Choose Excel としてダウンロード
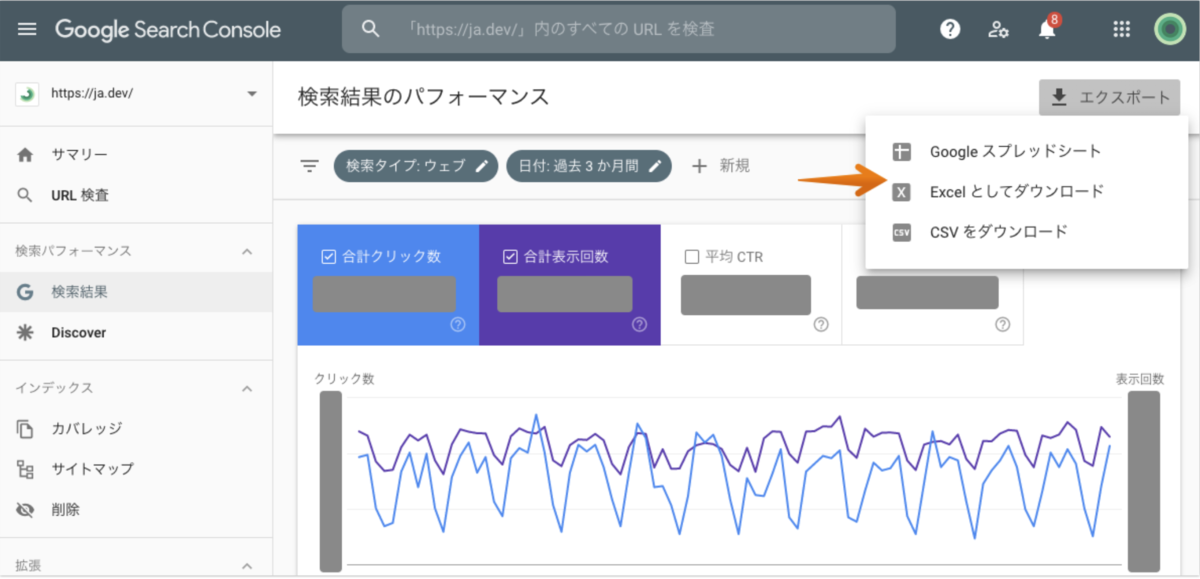The height and width of the screenshot is (579, 1200). tap(1026, 191)
